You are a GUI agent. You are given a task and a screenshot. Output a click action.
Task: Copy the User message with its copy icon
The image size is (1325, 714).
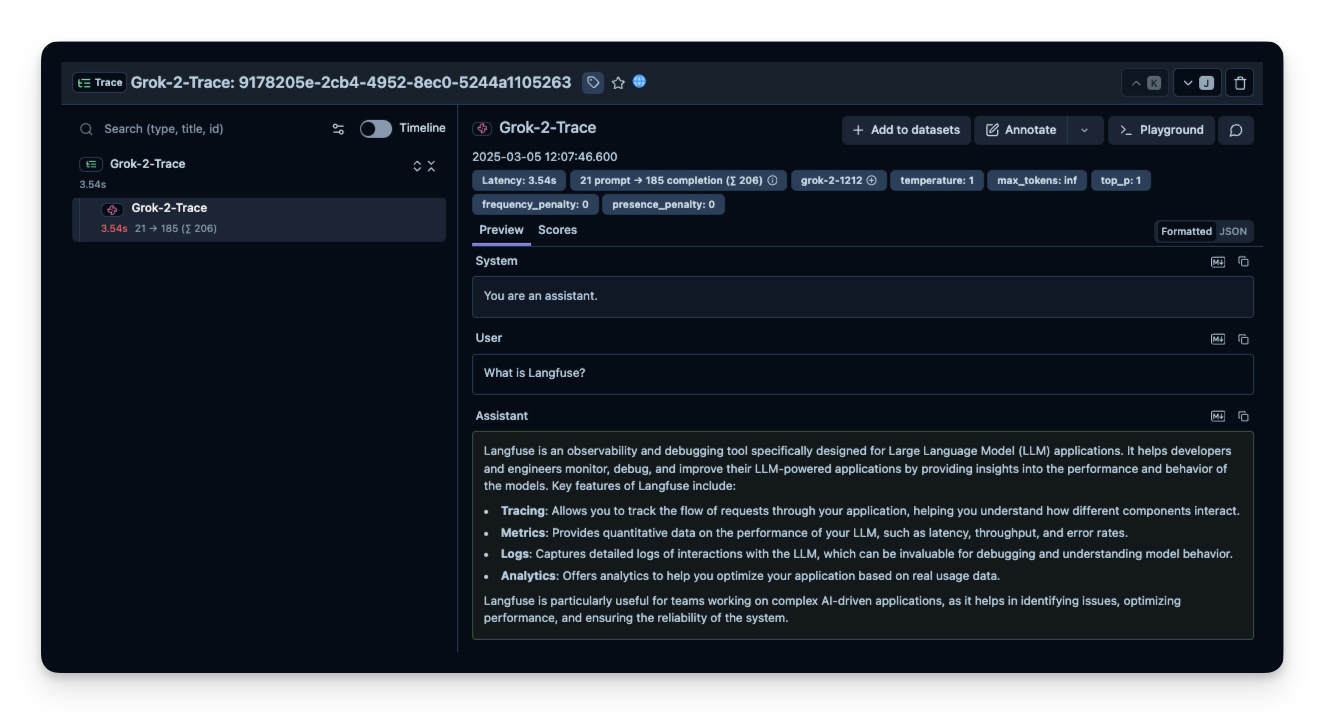tap(1243, 339)
